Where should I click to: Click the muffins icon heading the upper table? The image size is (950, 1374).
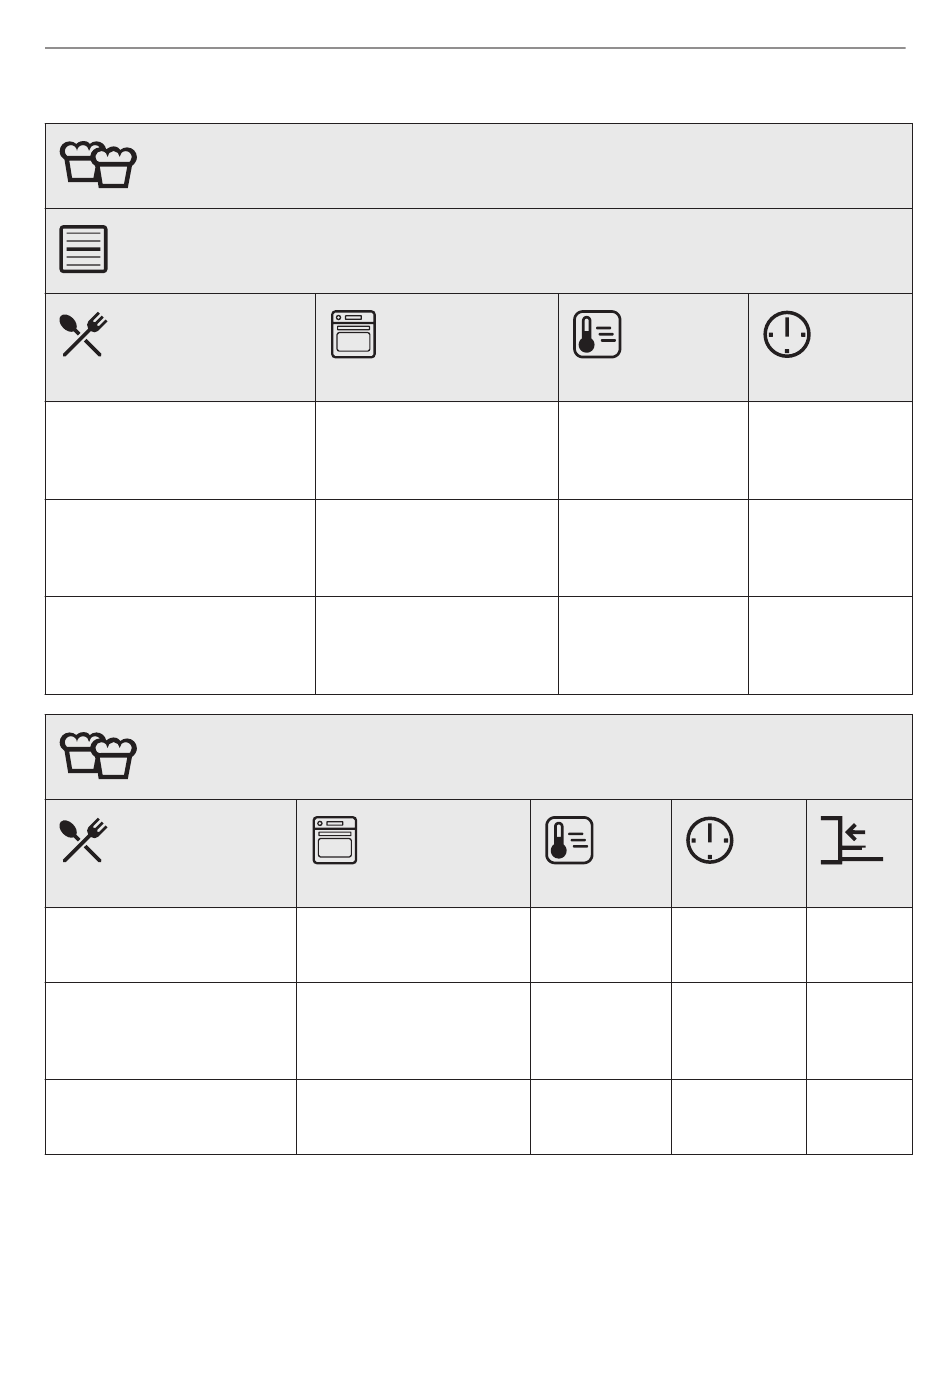(98, 165)
